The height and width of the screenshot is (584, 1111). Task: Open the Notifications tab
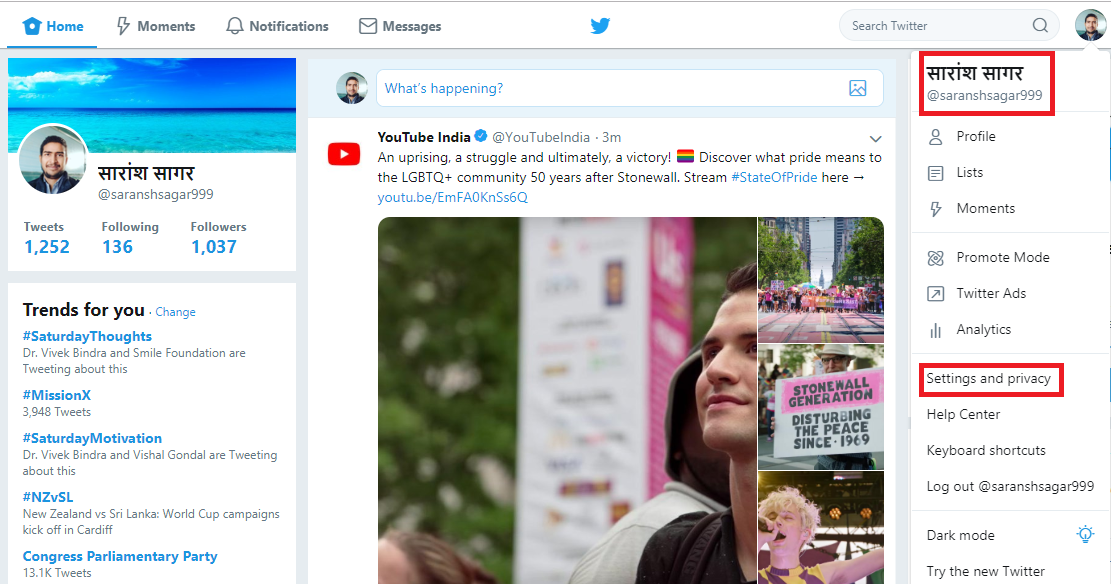278,26
